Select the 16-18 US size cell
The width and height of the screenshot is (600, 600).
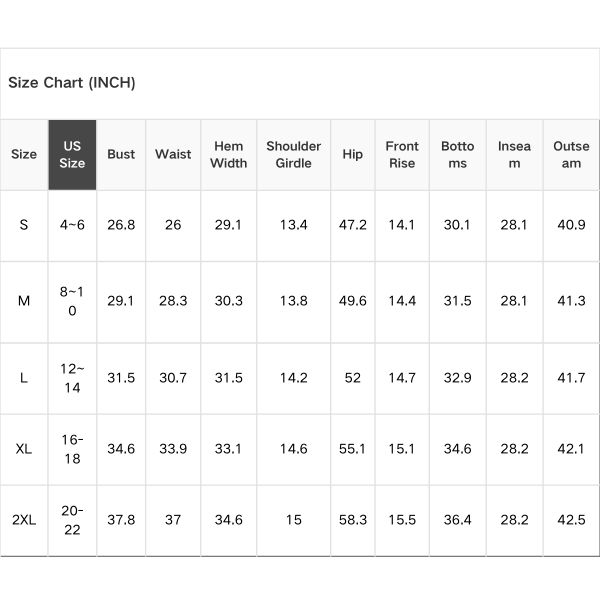click(72, 449)
